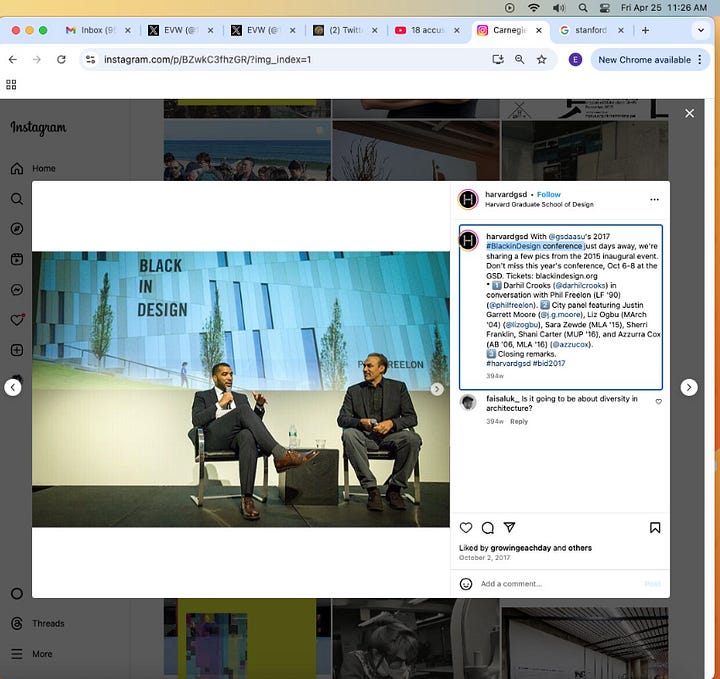The width and height of the screenshot is (720, 679).
Task: Like faisaluk_ comment with small heart
Action: 658,402
